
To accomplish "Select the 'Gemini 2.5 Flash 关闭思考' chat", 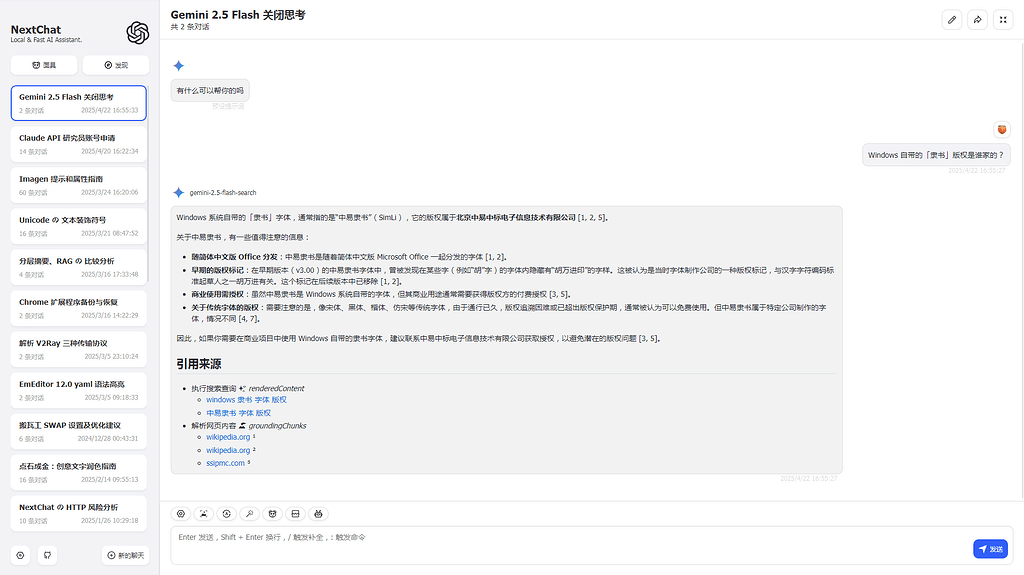I will pyautogui.click(x=78, y=103).
